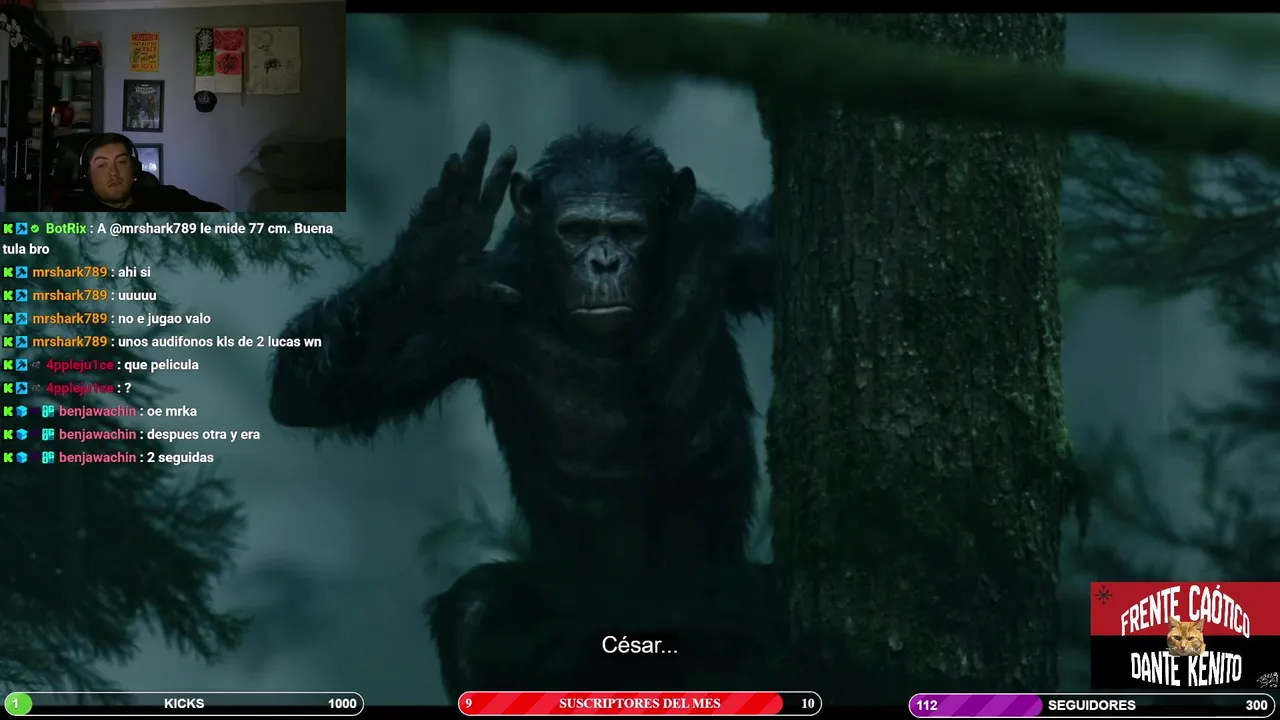
Task: Click the green verified badge beside BotRix
Action: (35, 229)
